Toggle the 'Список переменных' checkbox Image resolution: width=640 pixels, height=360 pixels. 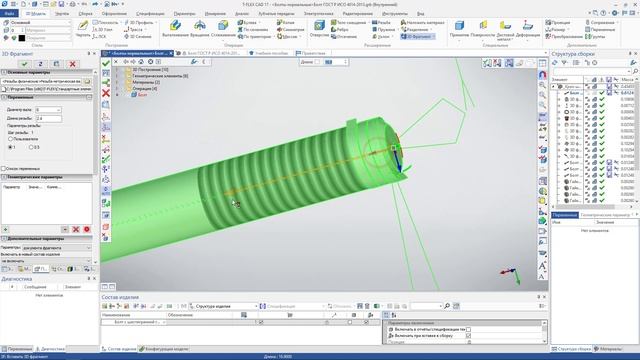[x=4, y=169]
